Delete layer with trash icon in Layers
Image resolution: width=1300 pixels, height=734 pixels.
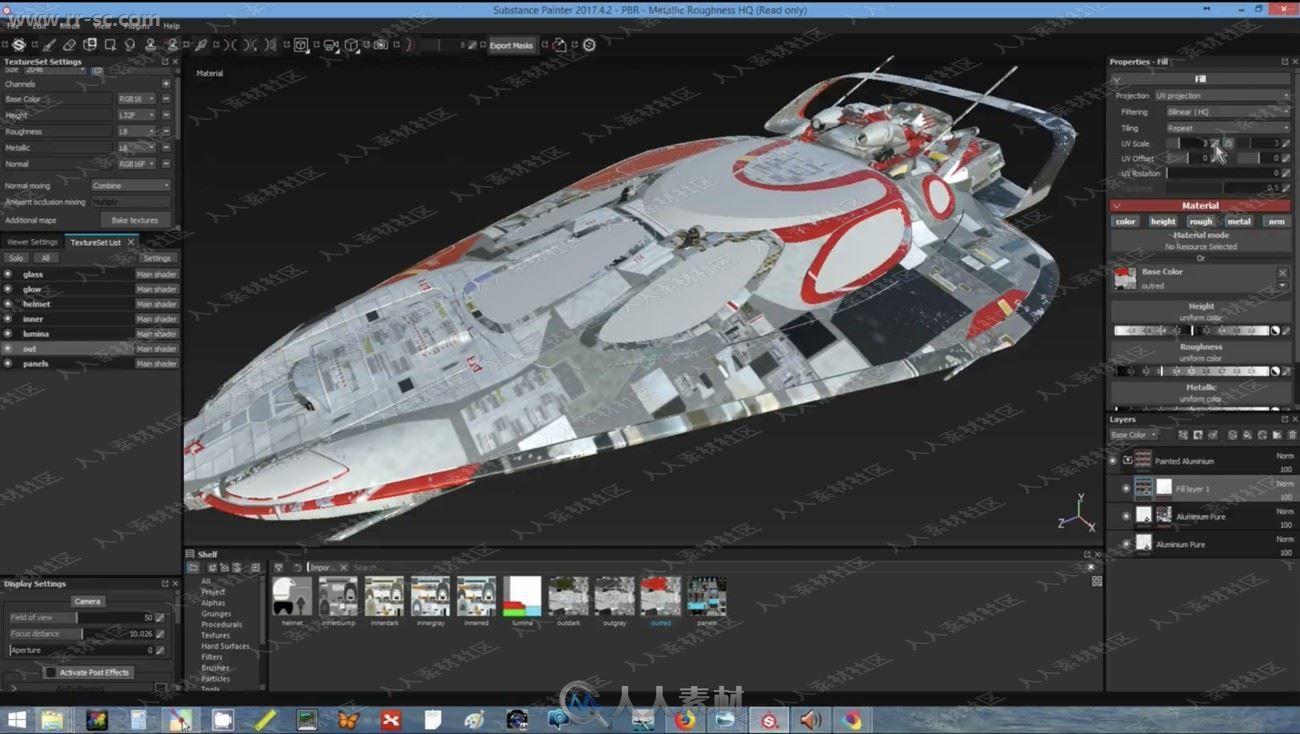click(x=1292, y=435)
